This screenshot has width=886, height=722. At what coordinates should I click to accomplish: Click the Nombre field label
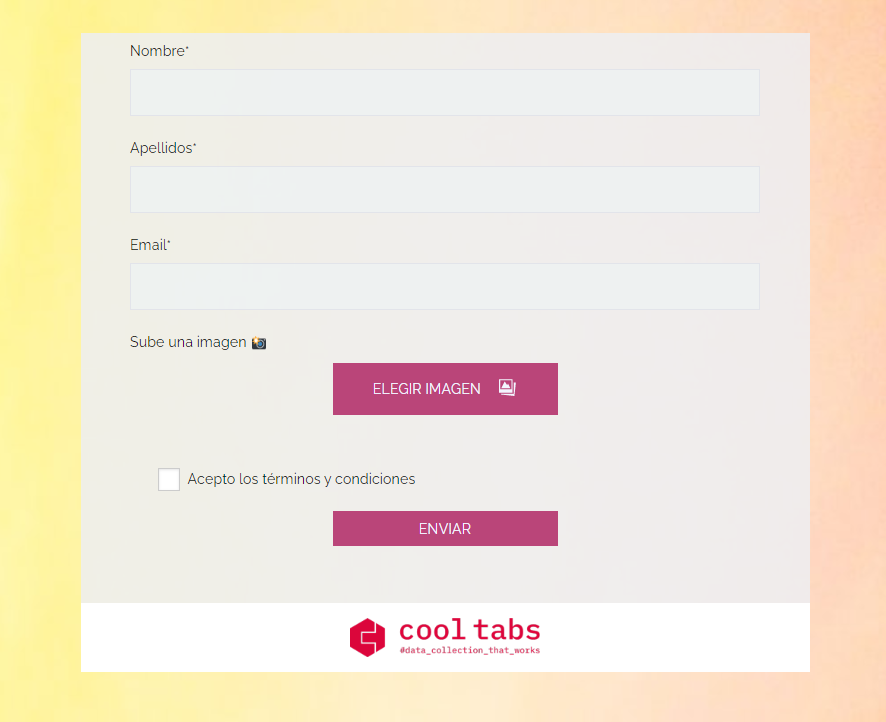pos(157,51)
